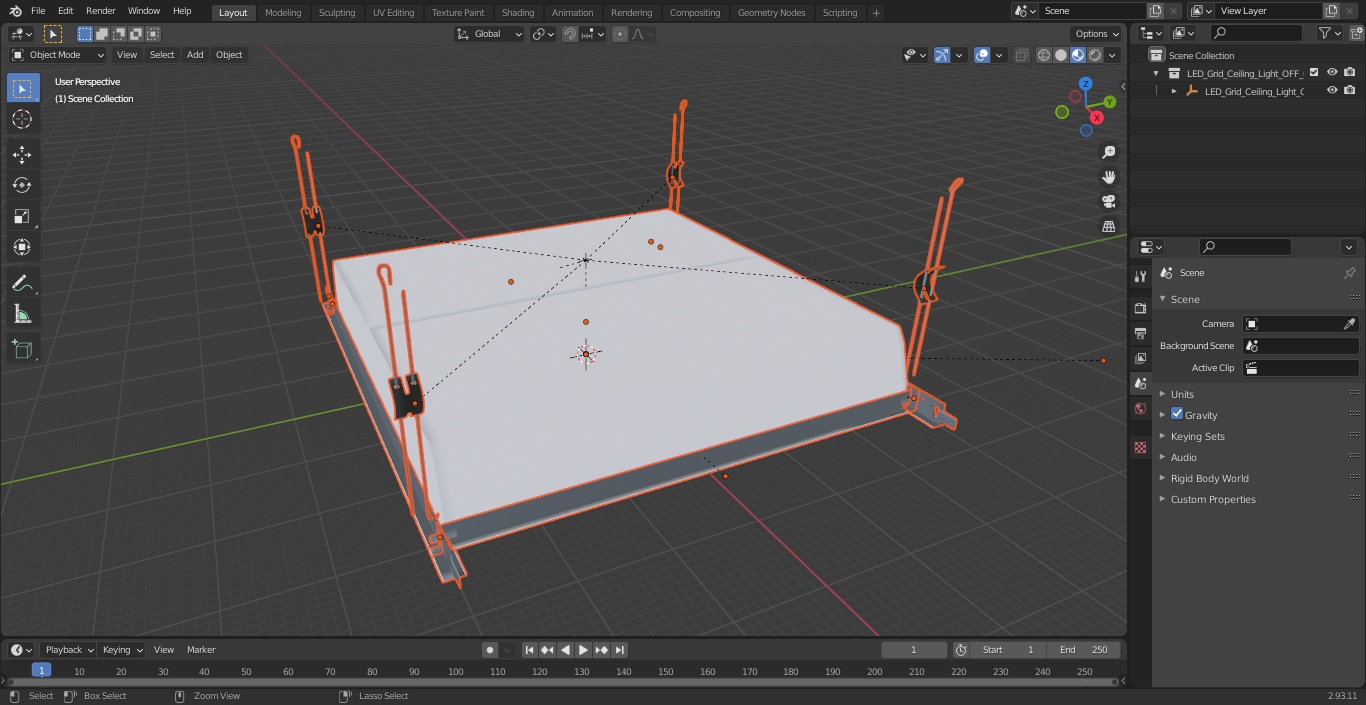
Task: Pick the Annotate tool
Action: point(22,284)
